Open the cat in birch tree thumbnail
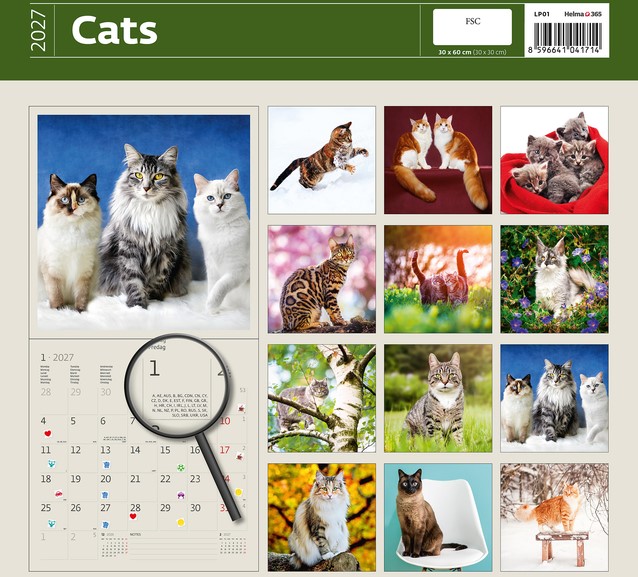Screen dimensions: 638x577 tap(322, 398)
